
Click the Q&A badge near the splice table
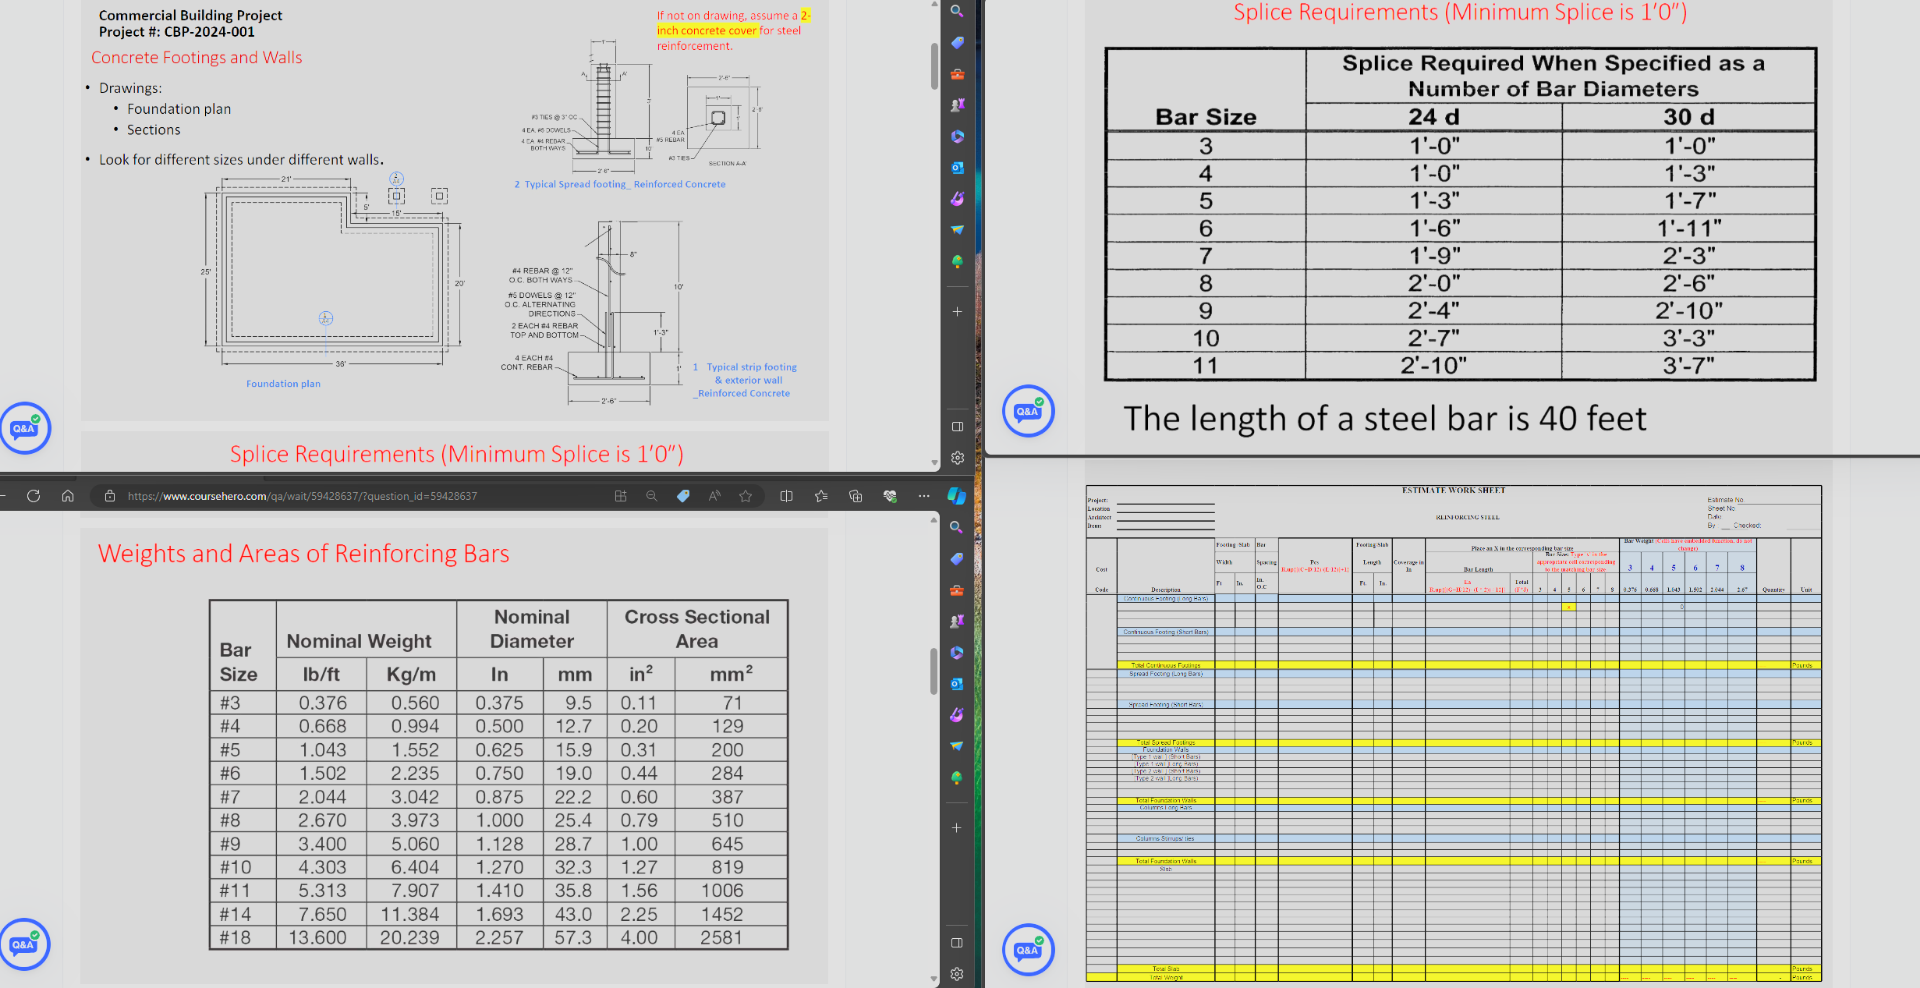1028,411
